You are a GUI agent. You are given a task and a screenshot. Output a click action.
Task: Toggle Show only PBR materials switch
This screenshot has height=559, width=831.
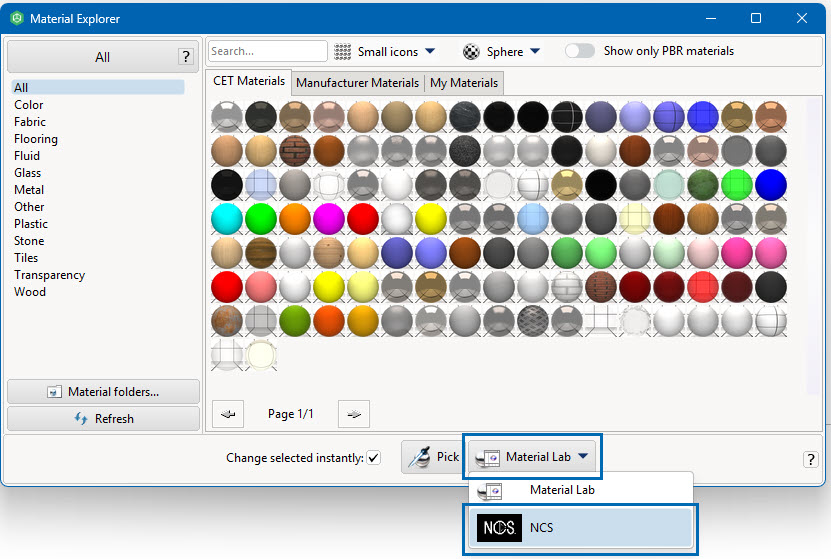pyautogui.click(x=579, y=51)
